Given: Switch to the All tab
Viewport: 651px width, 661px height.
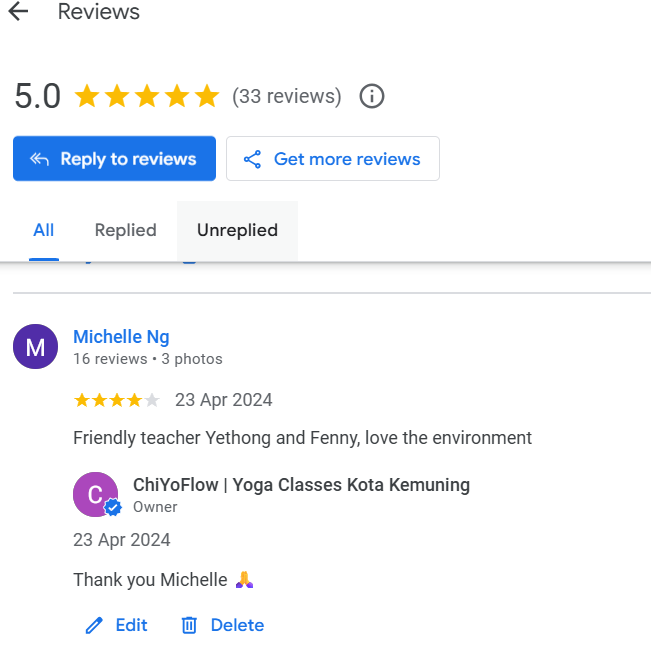Looking at the screenshot, I should [43, 230].
